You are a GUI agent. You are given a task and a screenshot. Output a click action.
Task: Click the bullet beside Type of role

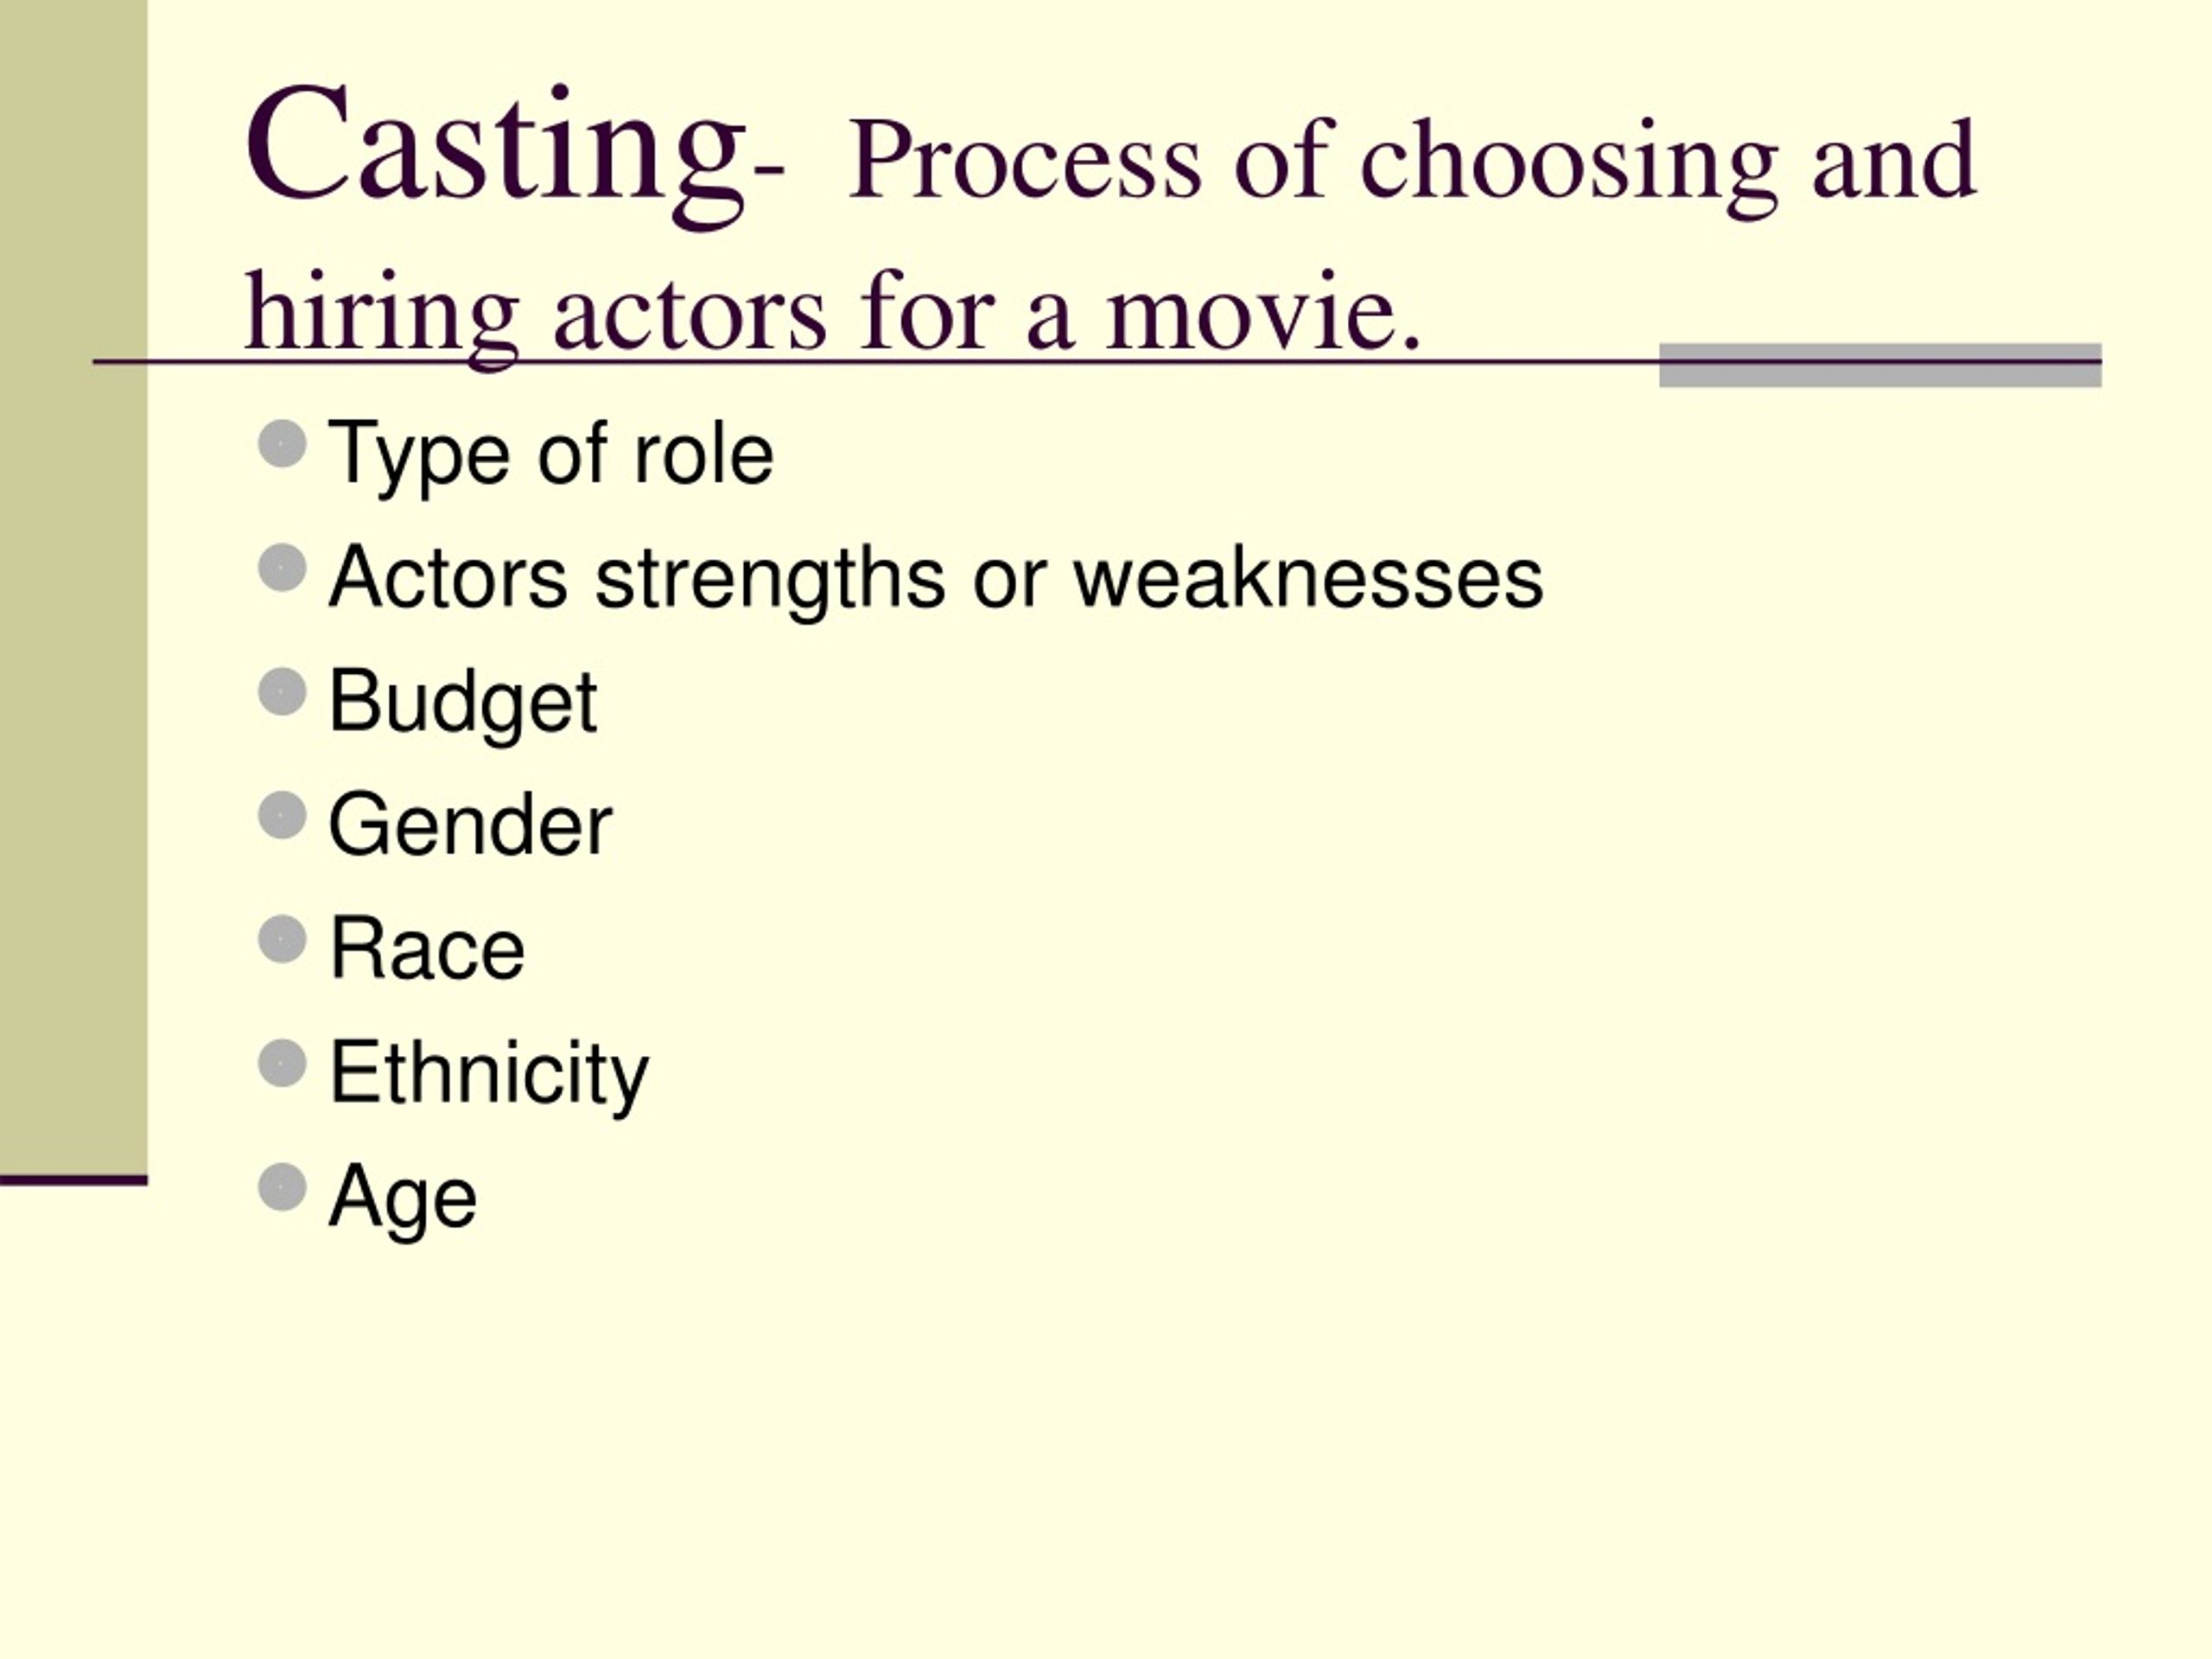click(x=282, y=444)
